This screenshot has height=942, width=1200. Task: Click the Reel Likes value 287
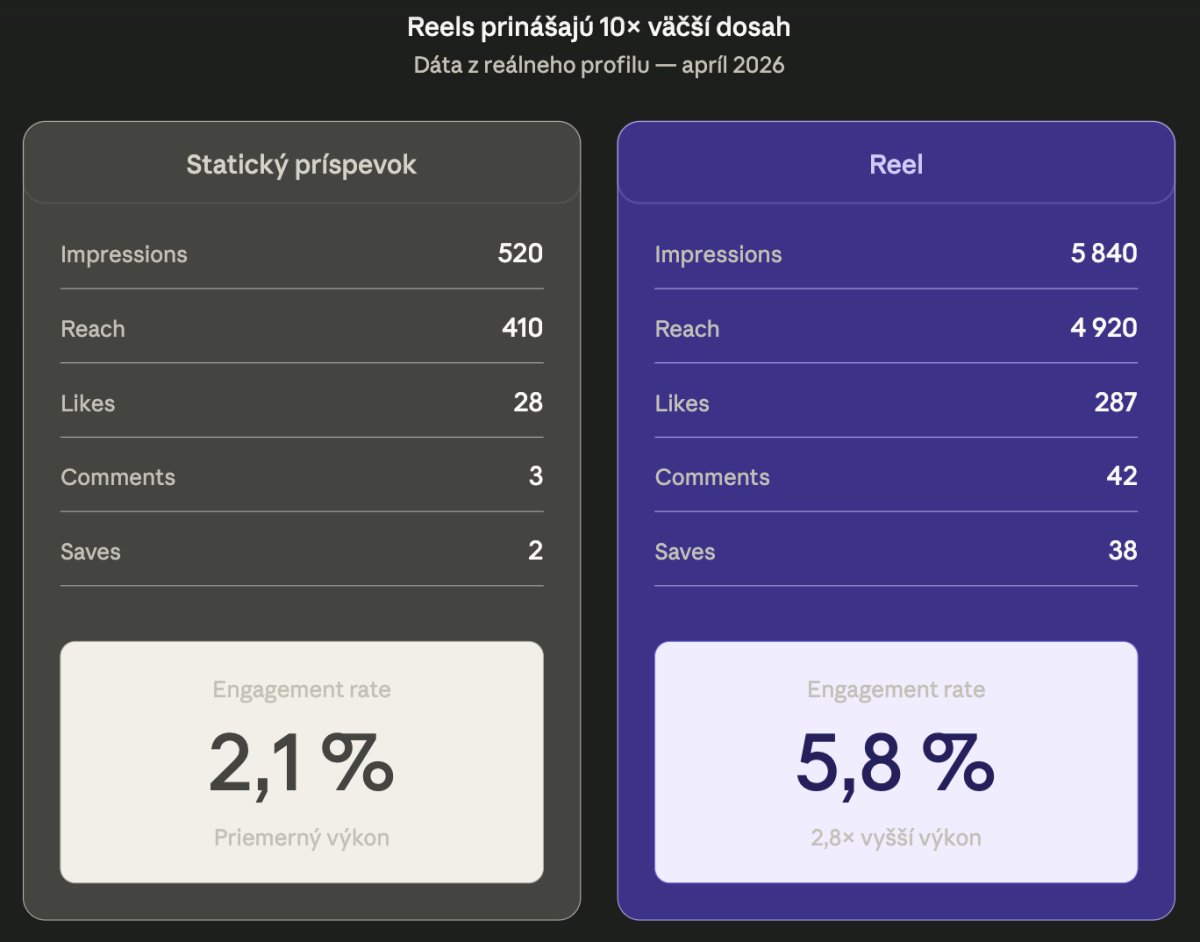(1115, 403)
